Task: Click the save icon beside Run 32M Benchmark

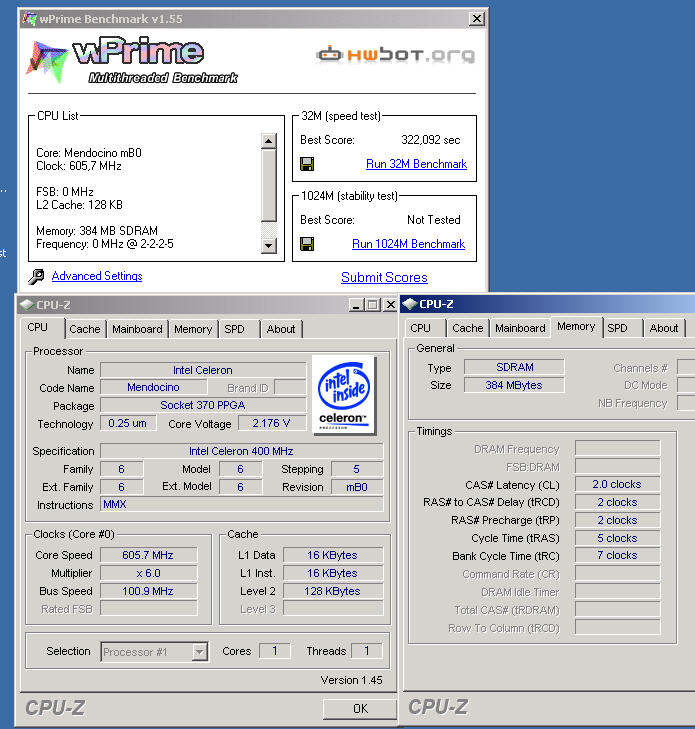Action: [x=307, y=164]
